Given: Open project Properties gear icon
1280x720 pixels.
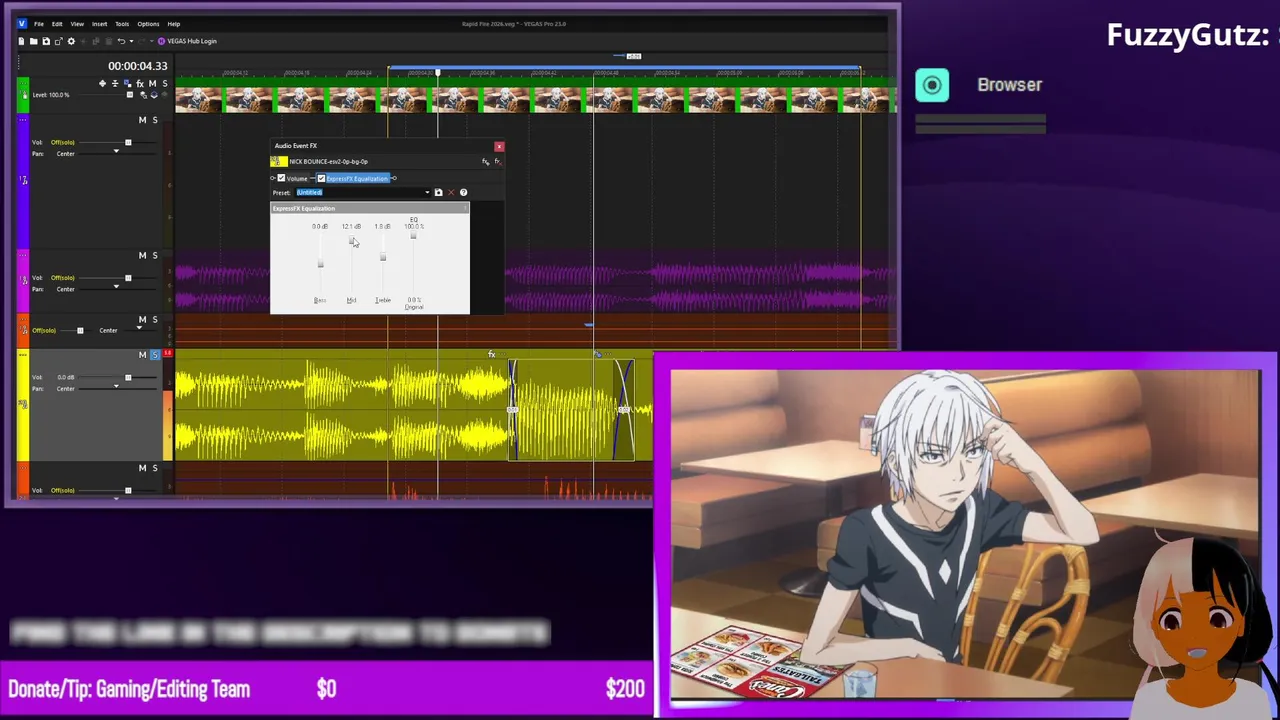Looking at the screenshot, I should click(x=71, y=41).
